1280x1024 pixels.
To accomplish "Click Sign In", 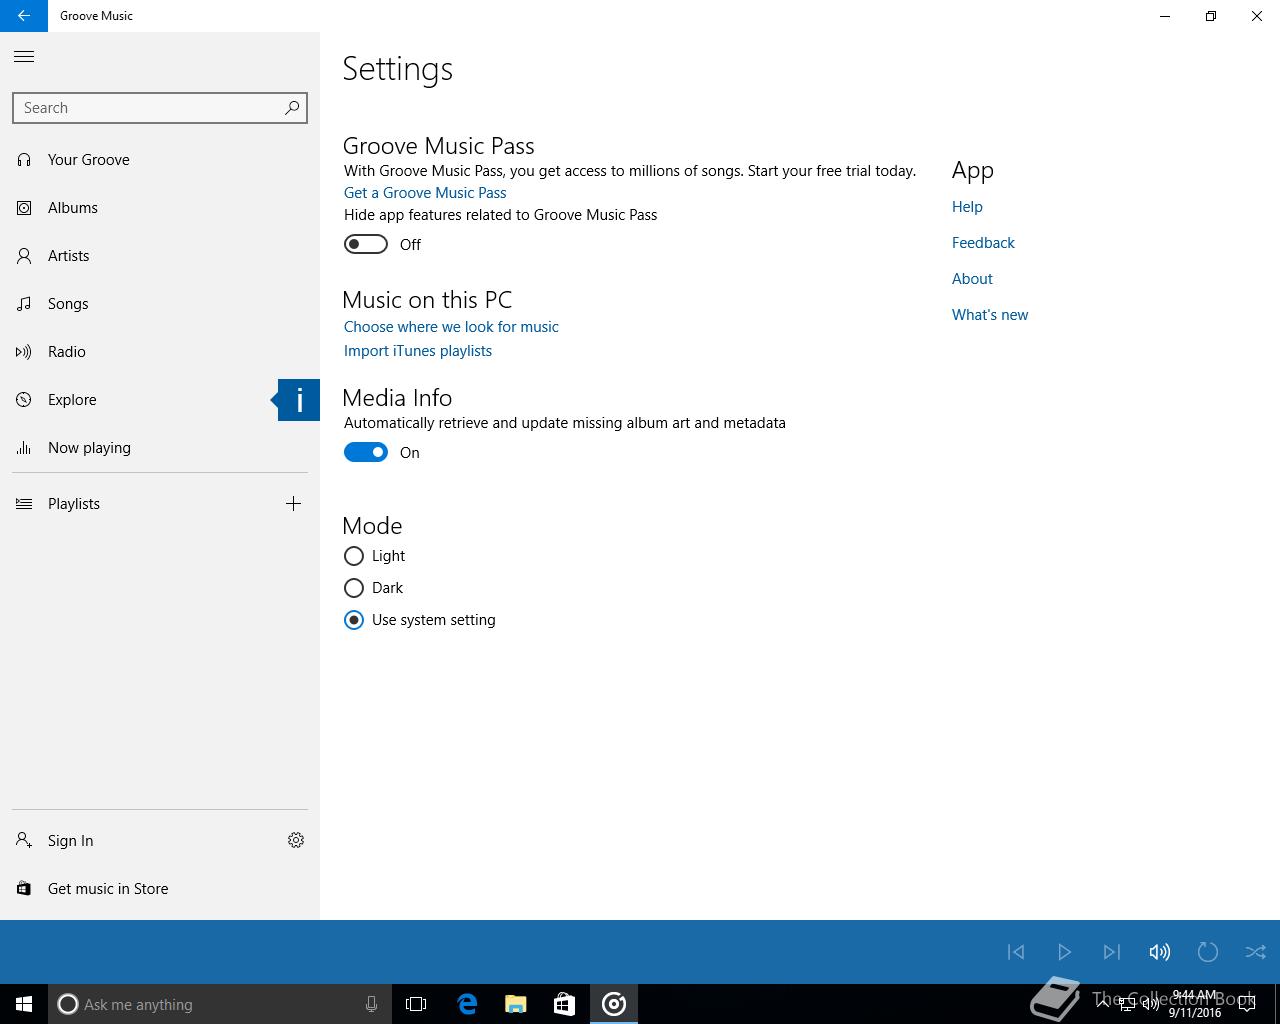I will (x=70, y=841).
